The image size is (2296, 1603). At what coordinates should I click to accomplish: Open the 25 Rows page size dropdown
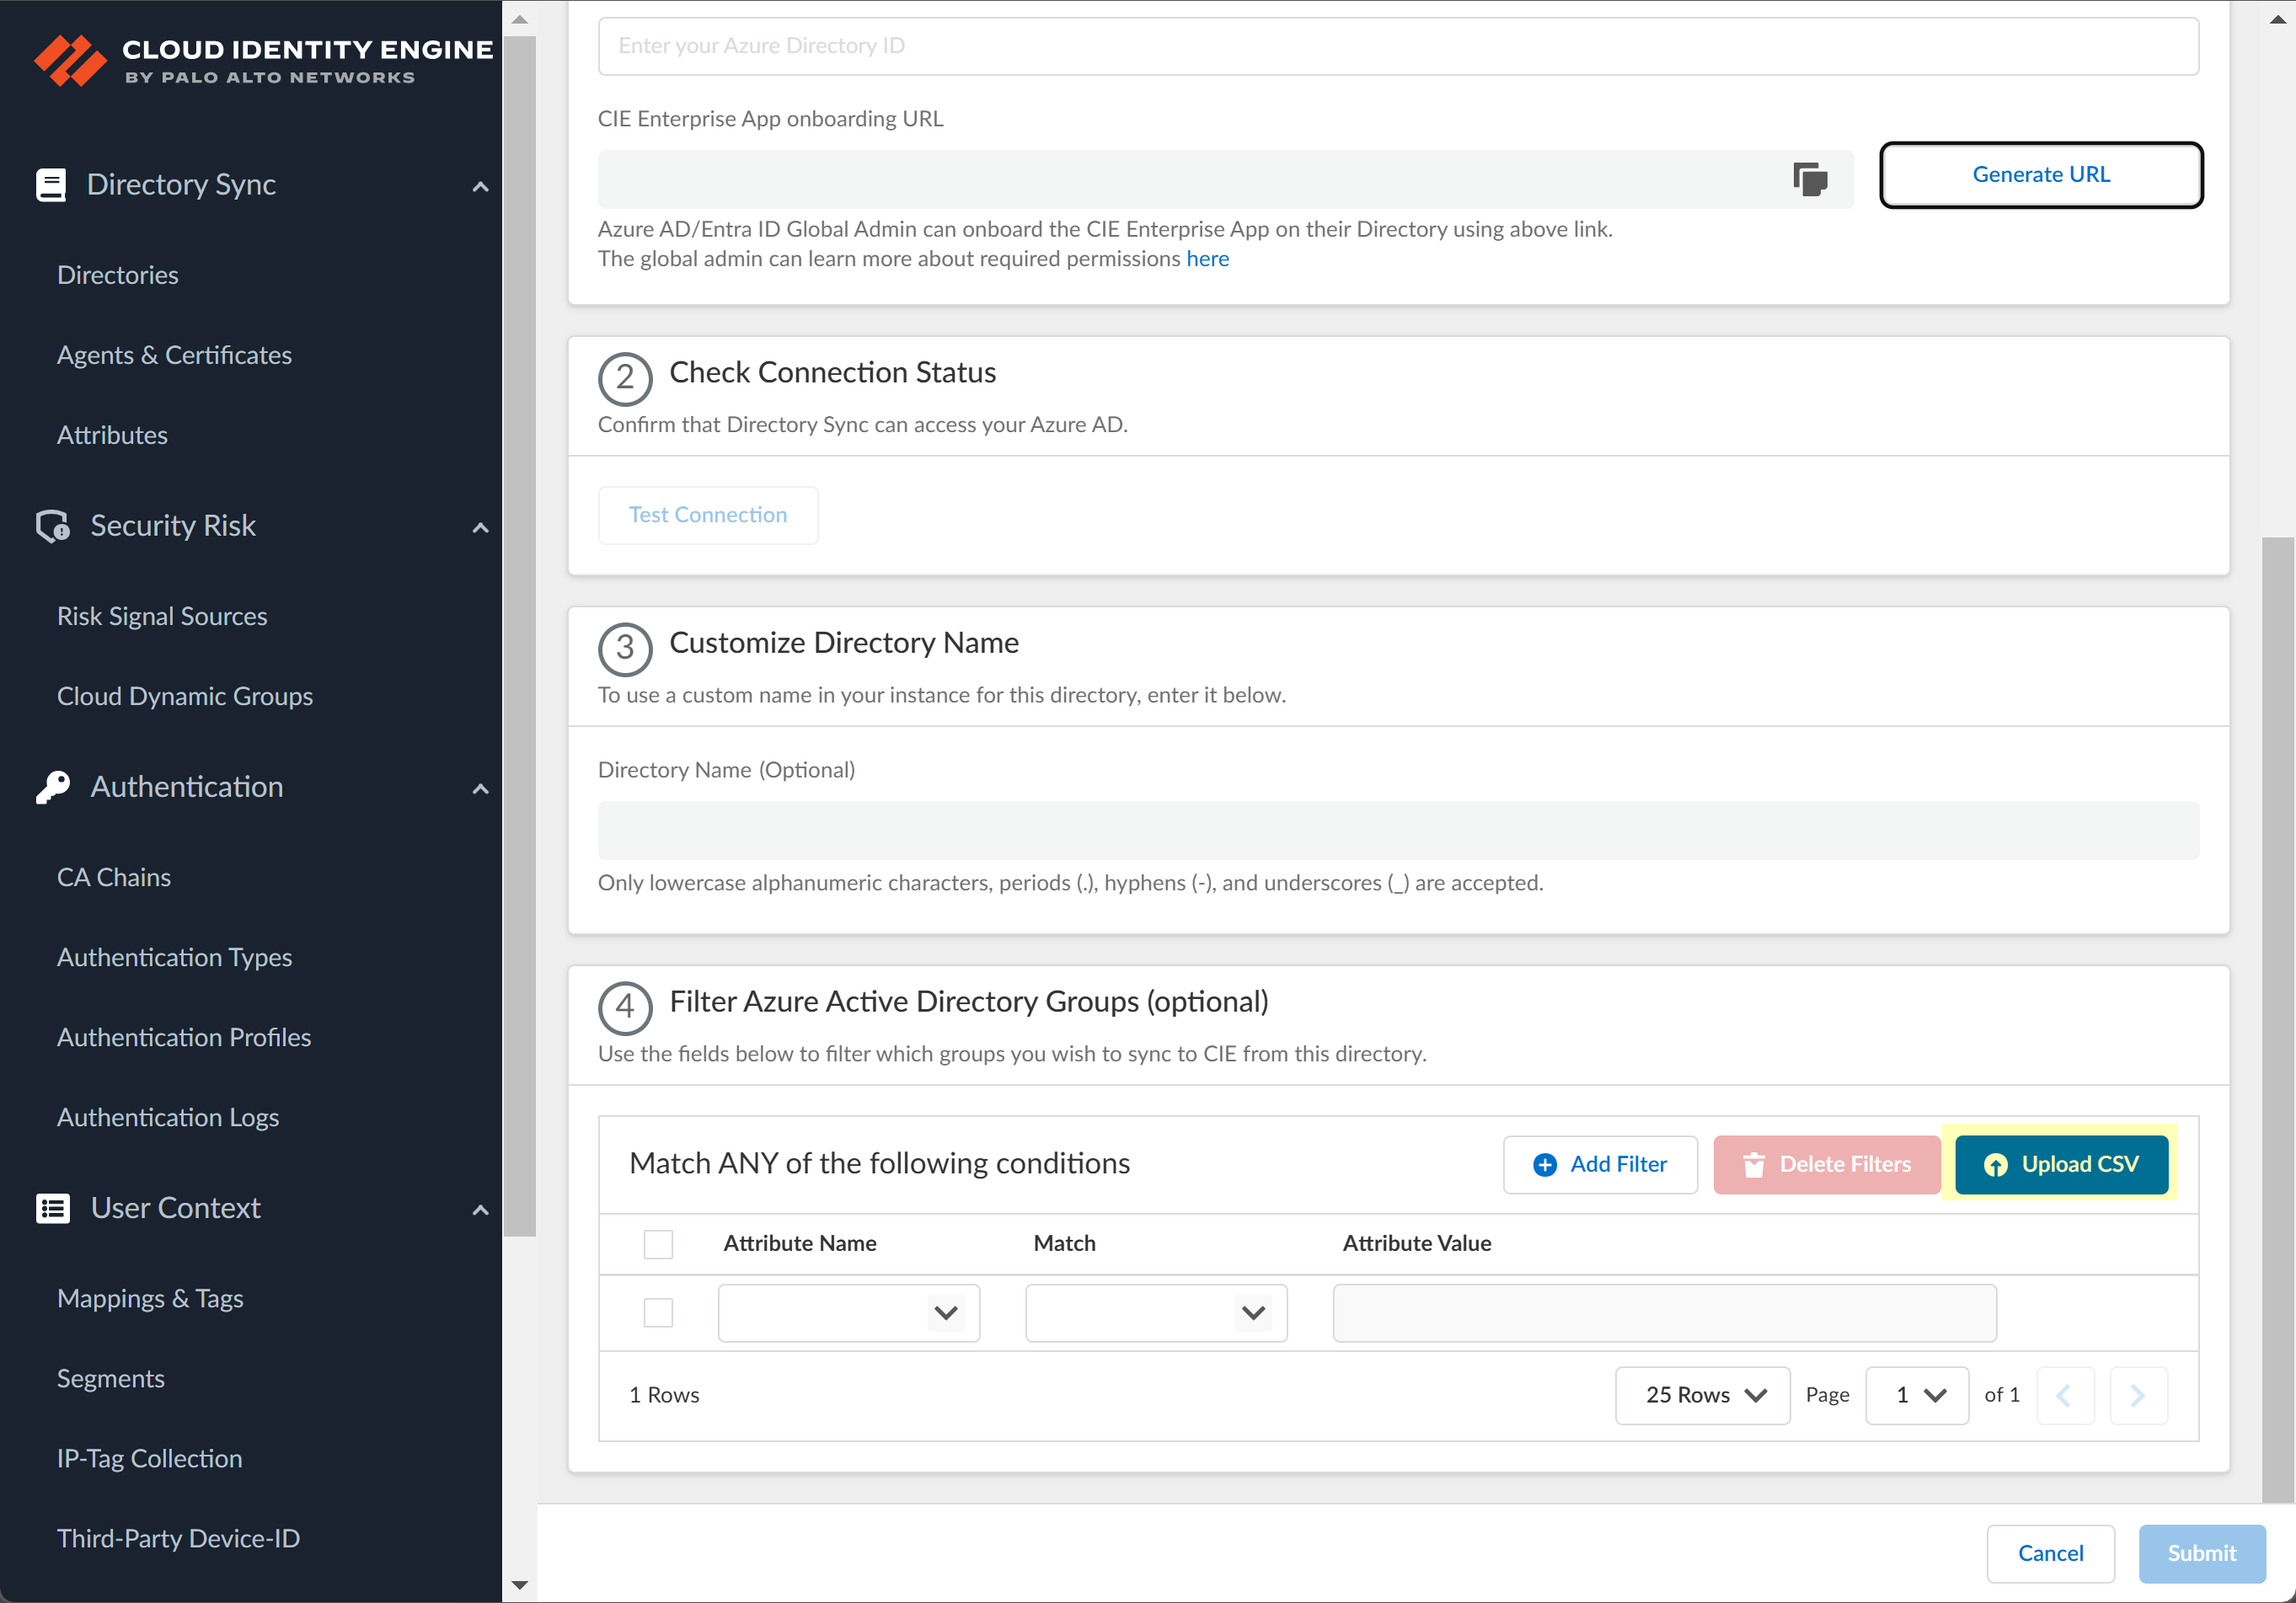point(1702,1395)
